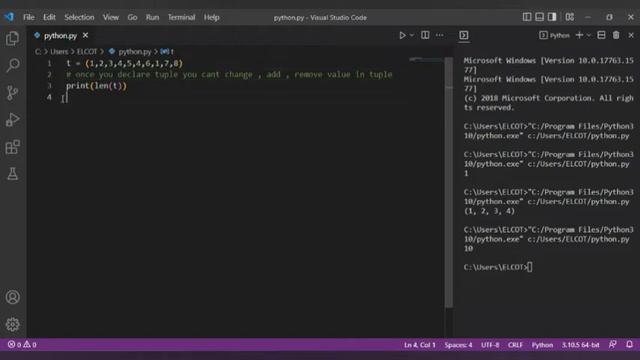Click the C: breadcrumb segment
The image size is (640, 360).
tap(38, 52)
